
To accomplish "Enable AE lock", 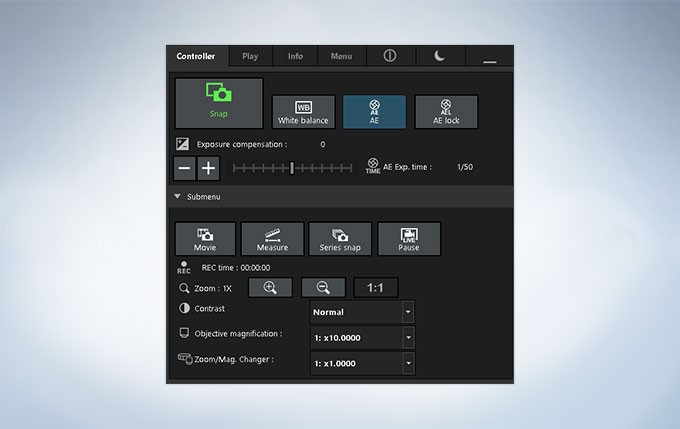I will point(446,112).
